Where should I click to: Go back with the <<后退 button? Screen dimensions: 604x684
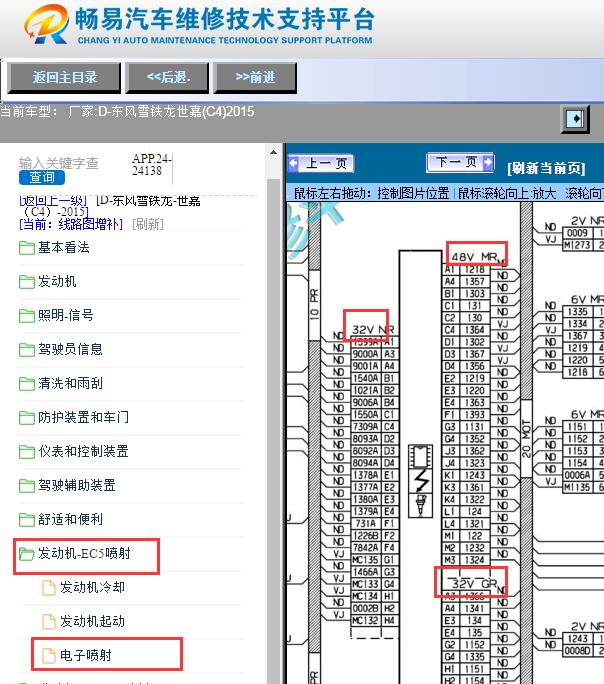167,78
